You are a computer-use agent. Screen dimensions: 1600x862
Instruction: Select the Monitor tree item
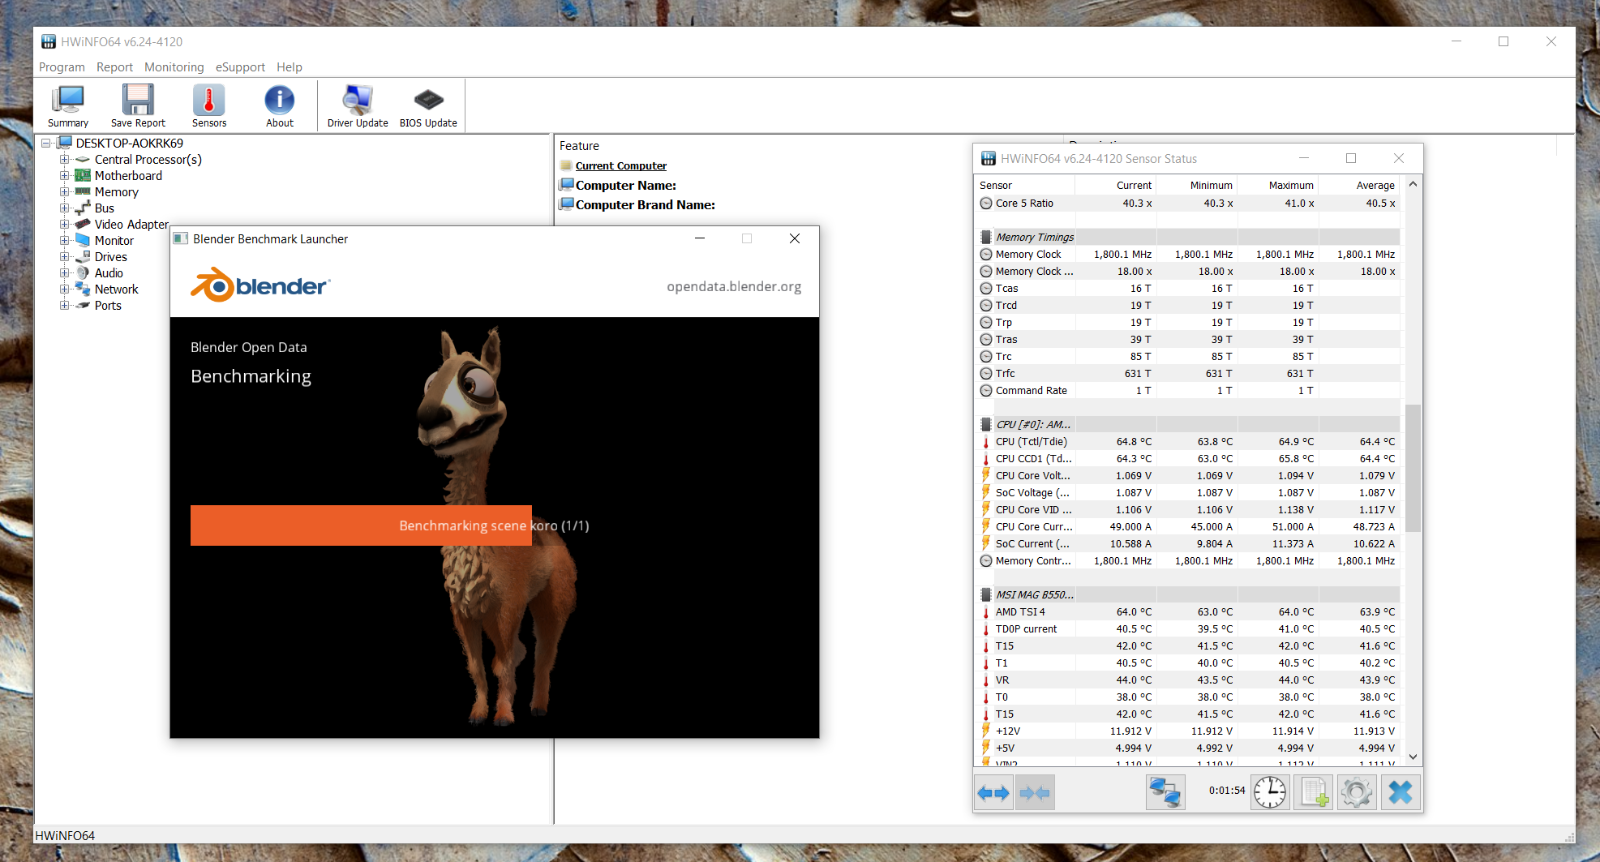click(x=114, y=240)
